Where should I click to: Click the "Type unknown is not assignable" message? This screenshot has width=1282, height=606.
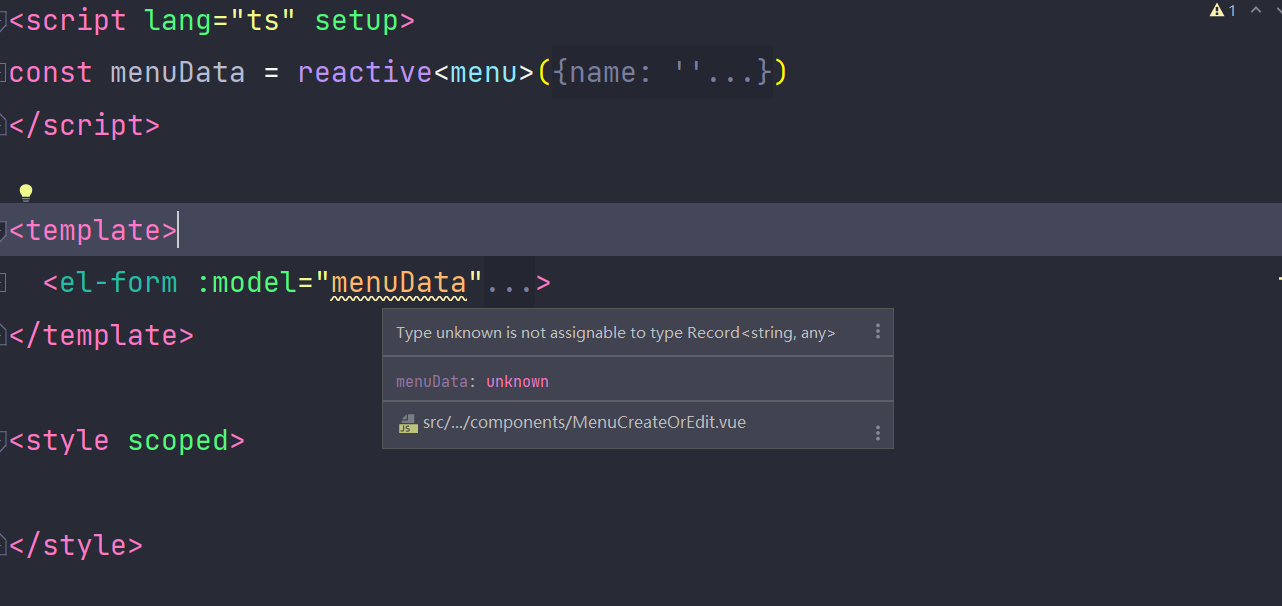pyautogui.click(x=615, y=332)
